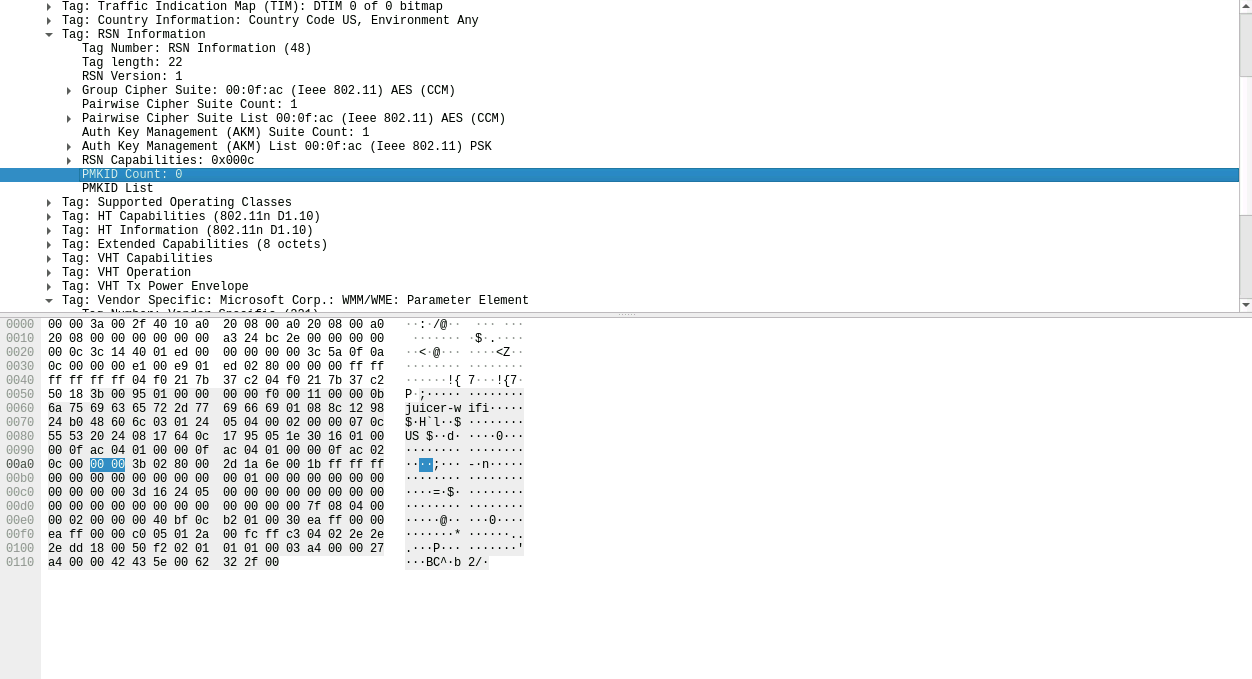Expand HT Information tag

click(x=49, y=230)
